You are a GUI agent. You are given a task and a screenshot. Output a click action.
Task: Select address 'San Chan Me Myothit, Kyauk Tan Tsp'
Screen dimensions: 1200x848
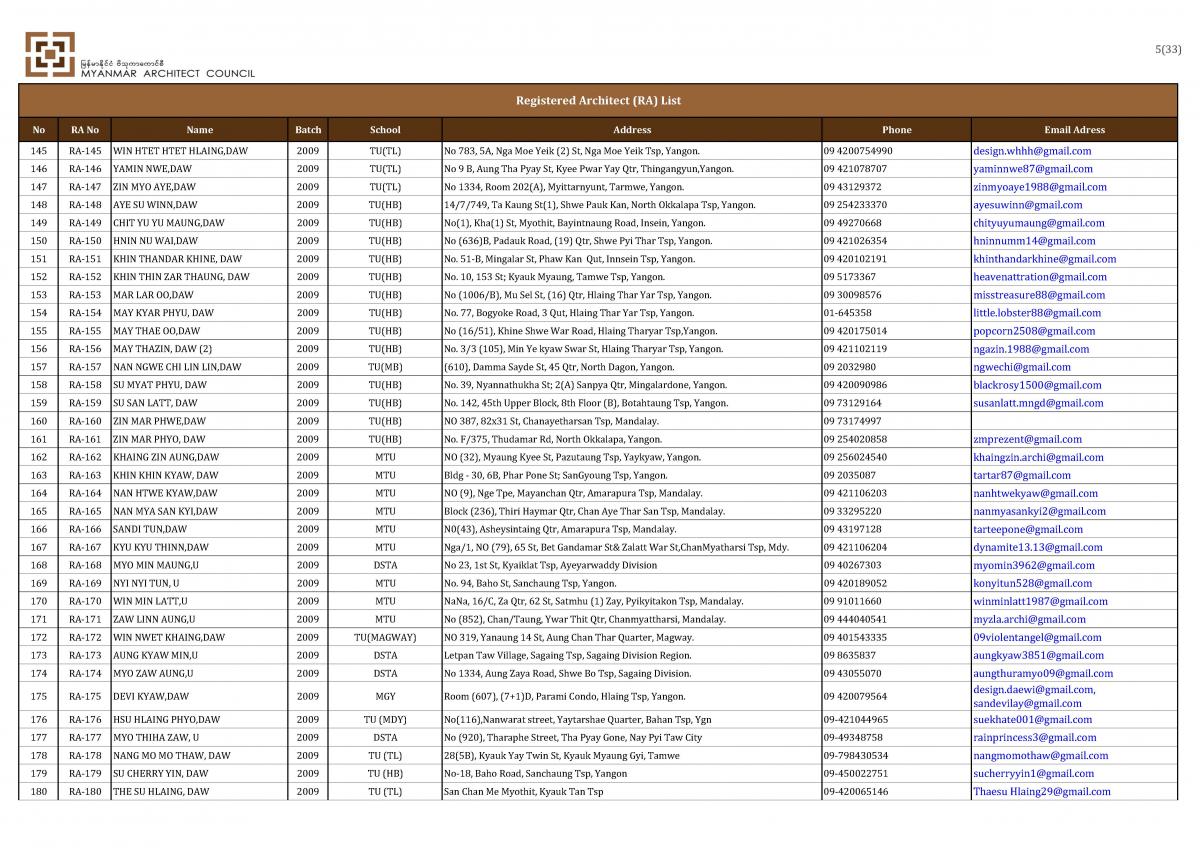click(524, 791)
